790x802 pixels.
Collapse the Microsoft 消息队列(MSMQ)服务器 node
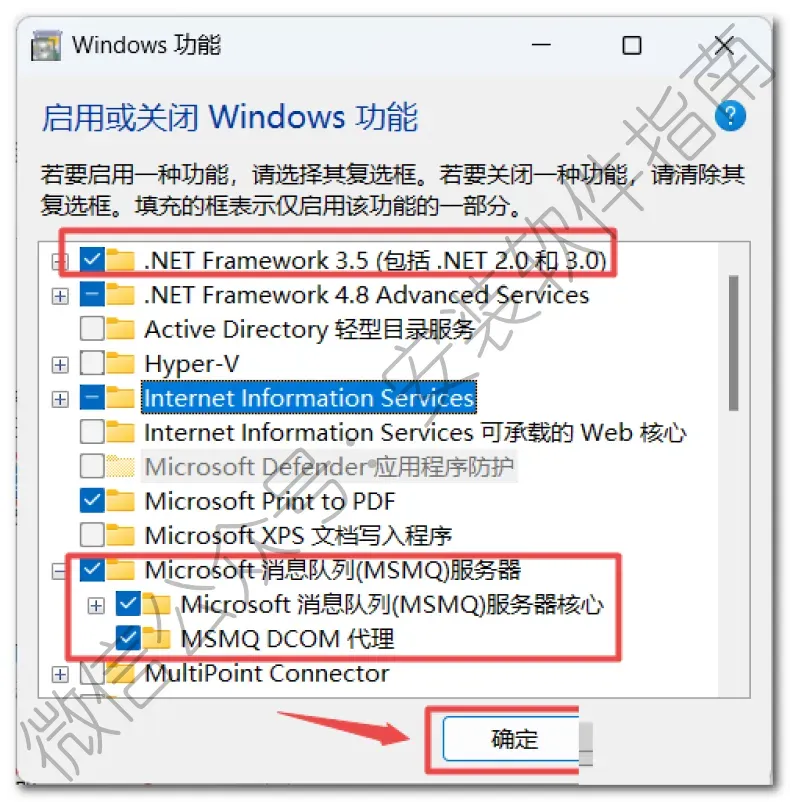click(x=59, y=571)
